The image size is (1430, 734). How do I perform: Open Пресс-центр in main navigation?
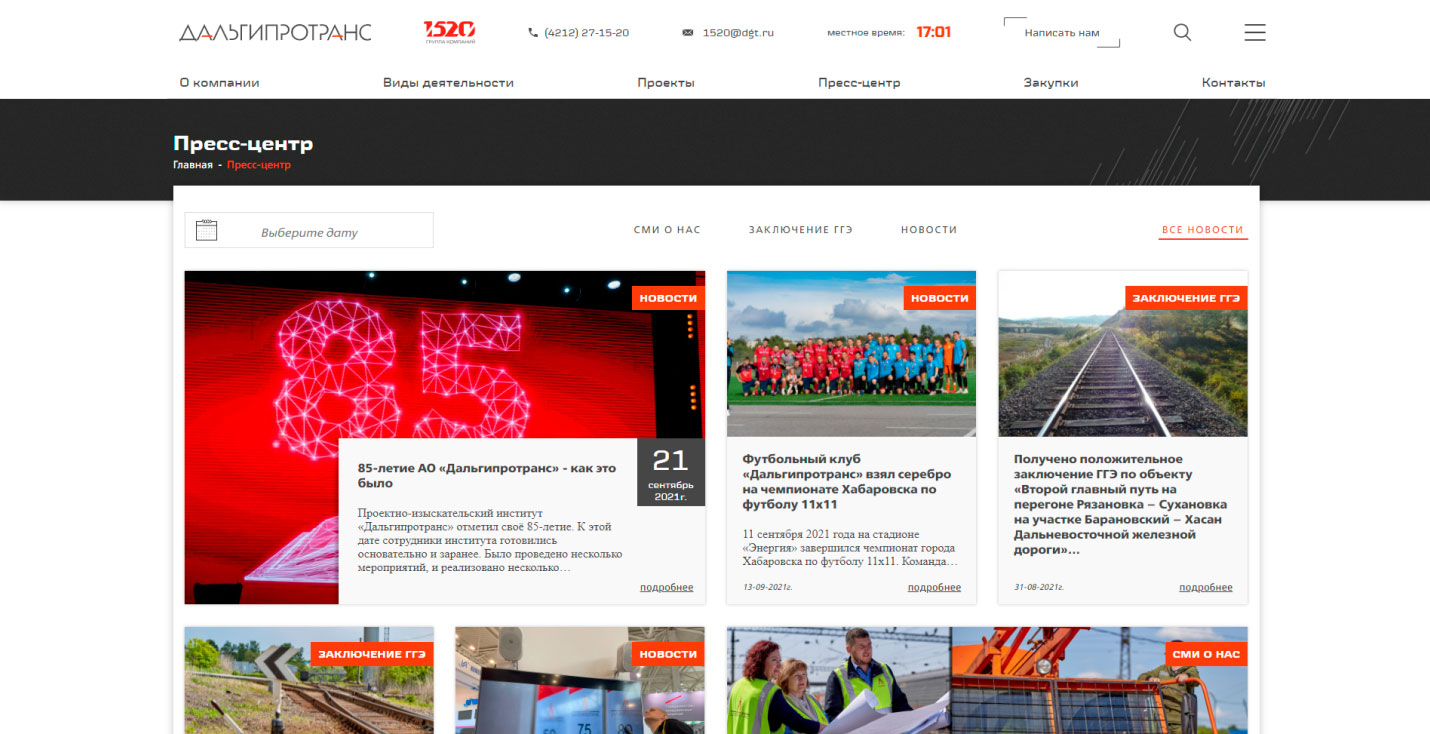(859, 83)
